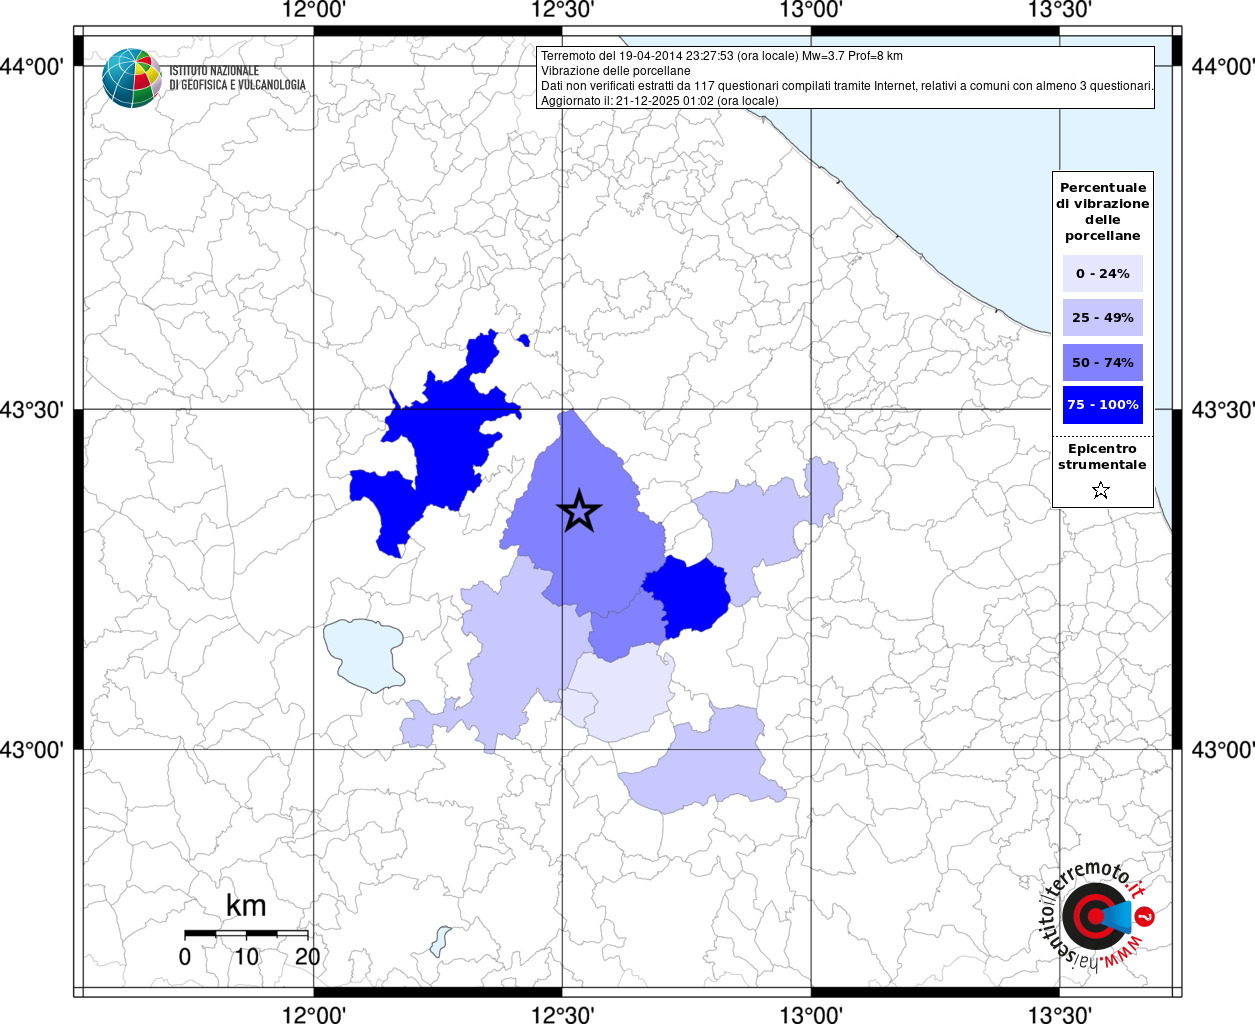
Task: Click the left axis label 43°30'
Action: pos(32,410)
